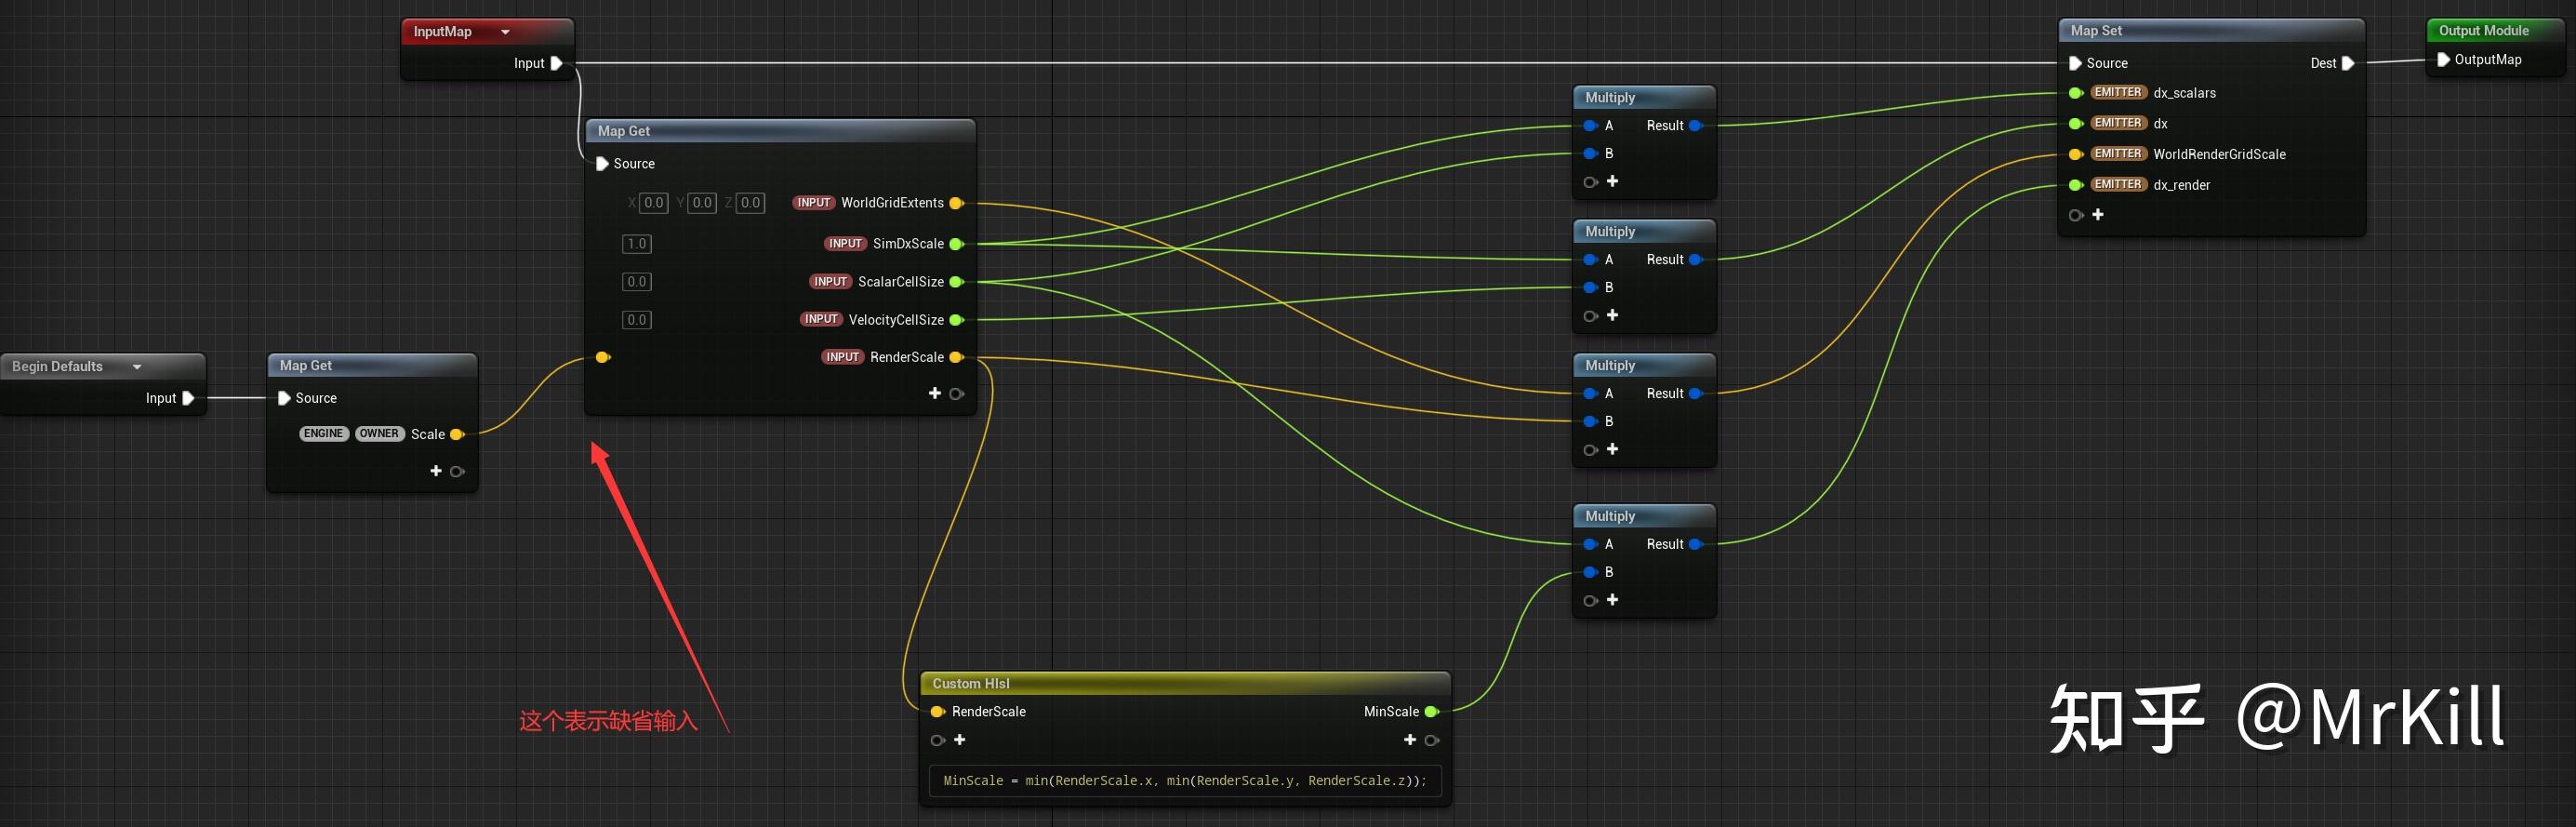
Task: Click pin B of the third Multiply node
Action: click(x=1590, y=422)
